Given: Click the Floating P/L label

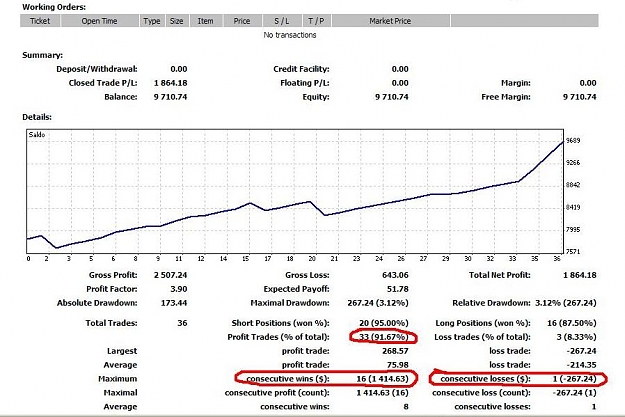Looking at the screenshot, I should coord(305,83).
